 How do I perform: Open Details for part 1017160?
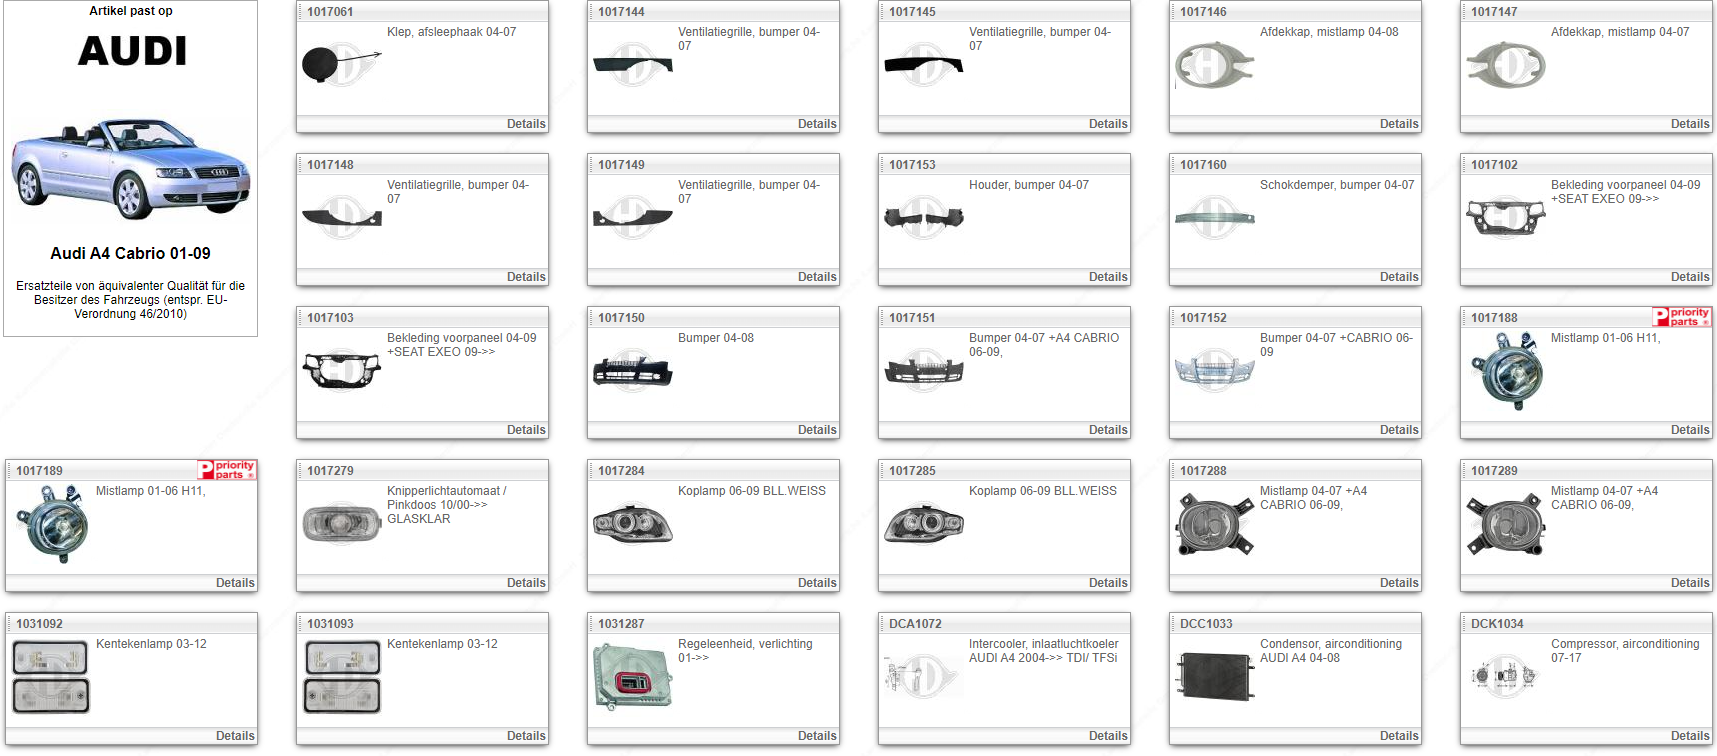(x=1399, y=277)
